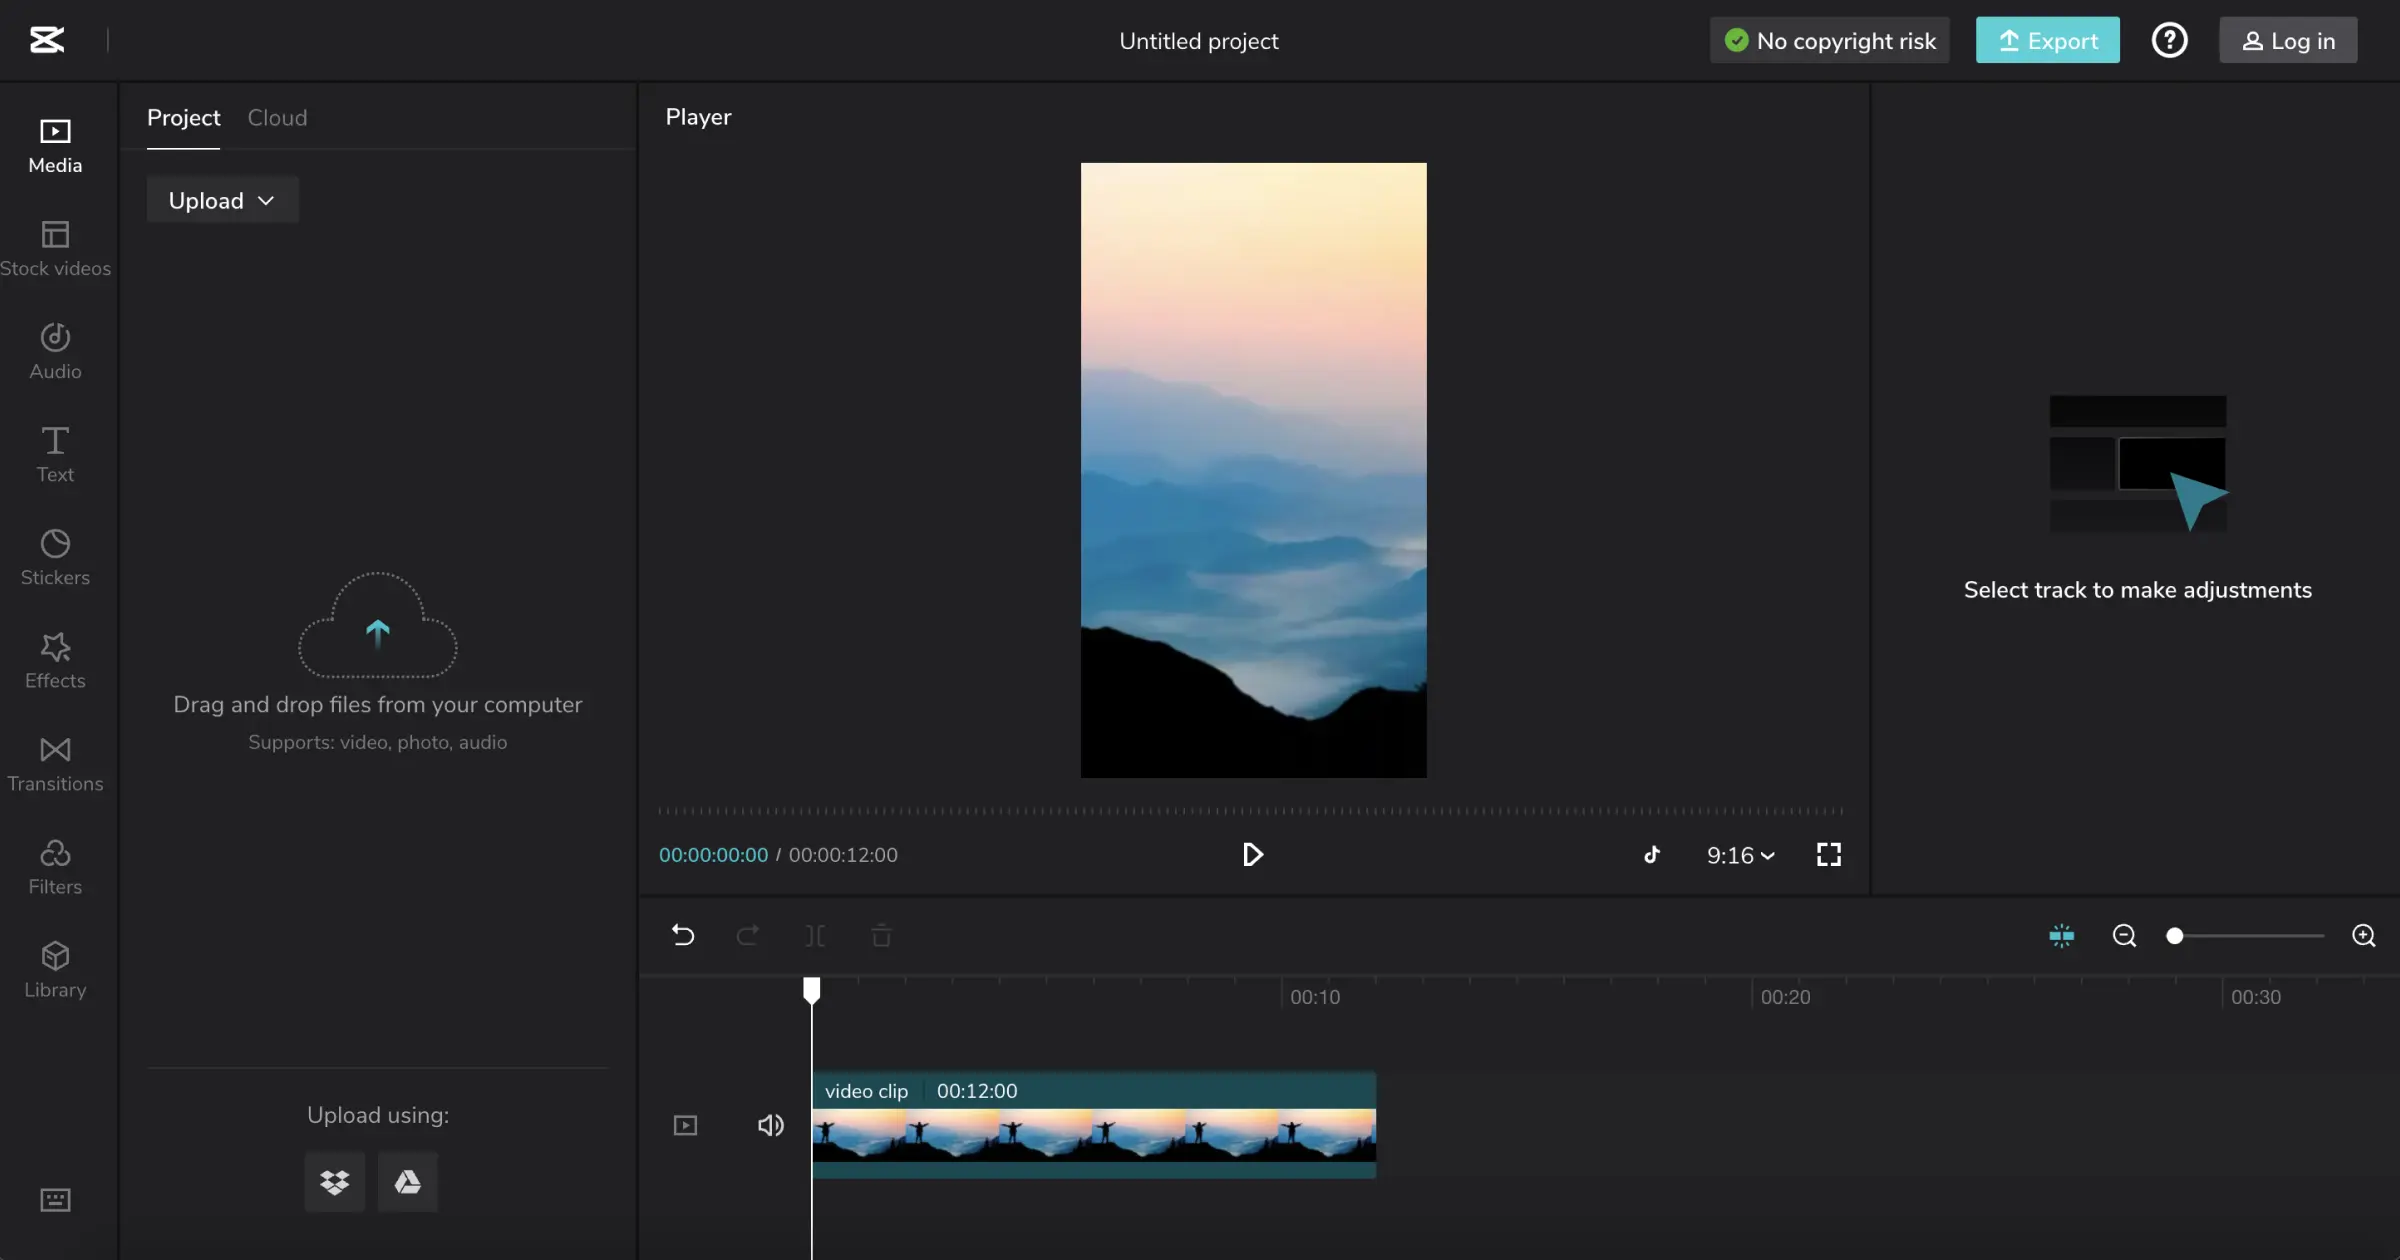
Task: Expand the Upload dropdown
Action: (x=222, y=200)
